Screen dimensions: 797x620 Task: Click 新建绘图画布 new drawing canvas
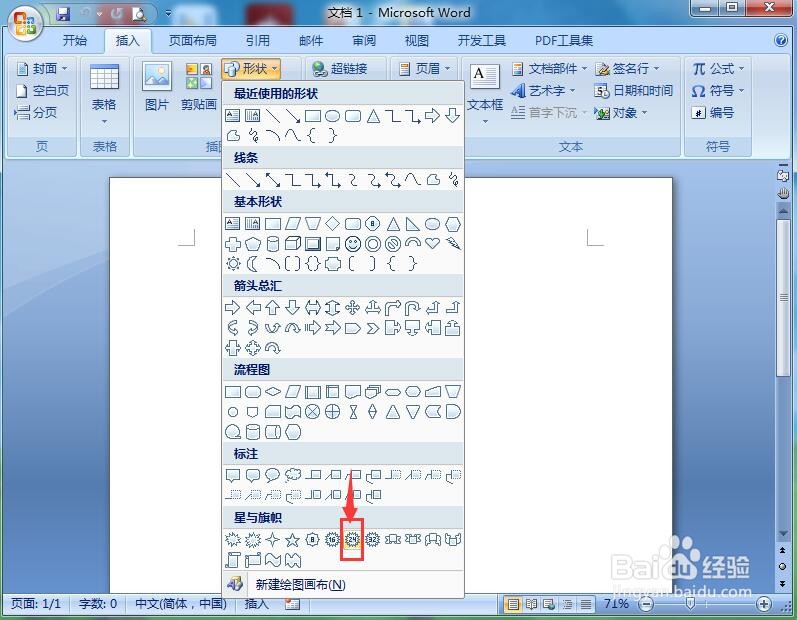343,584
